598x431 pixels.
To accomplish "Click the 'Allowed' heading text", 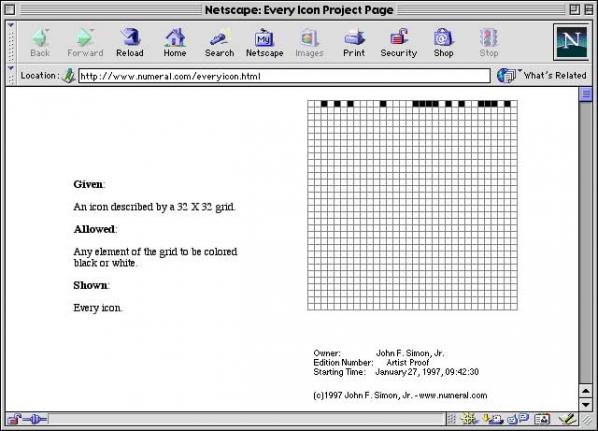I will pyautogui.click(x=94, y=229).
